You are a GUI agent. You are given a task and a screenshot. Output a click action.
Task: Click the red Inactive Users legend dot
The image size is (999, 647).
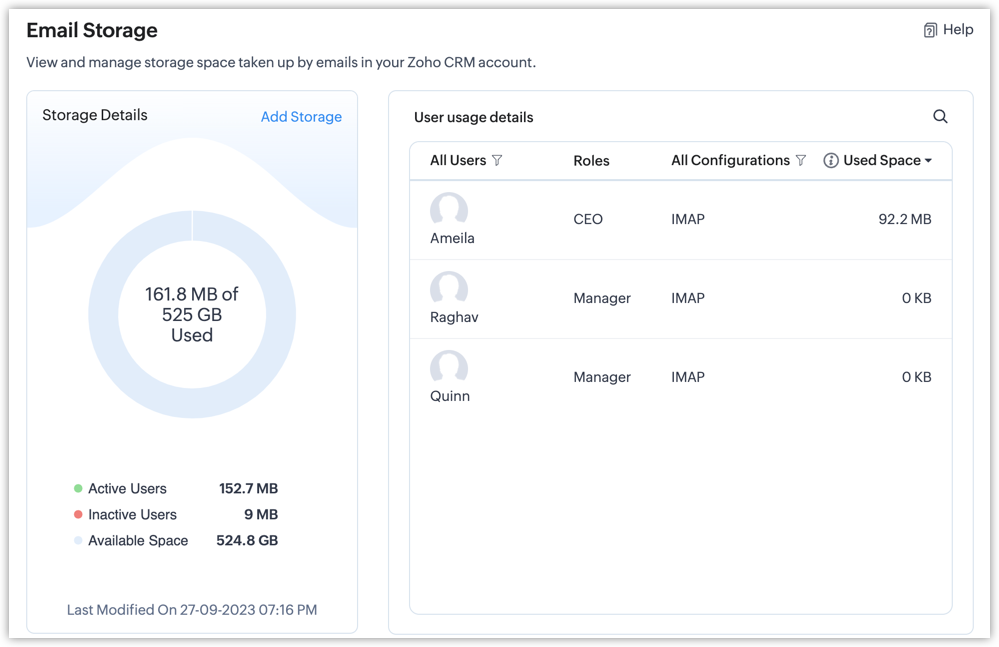pyautogui.click(x=78, y=515)
